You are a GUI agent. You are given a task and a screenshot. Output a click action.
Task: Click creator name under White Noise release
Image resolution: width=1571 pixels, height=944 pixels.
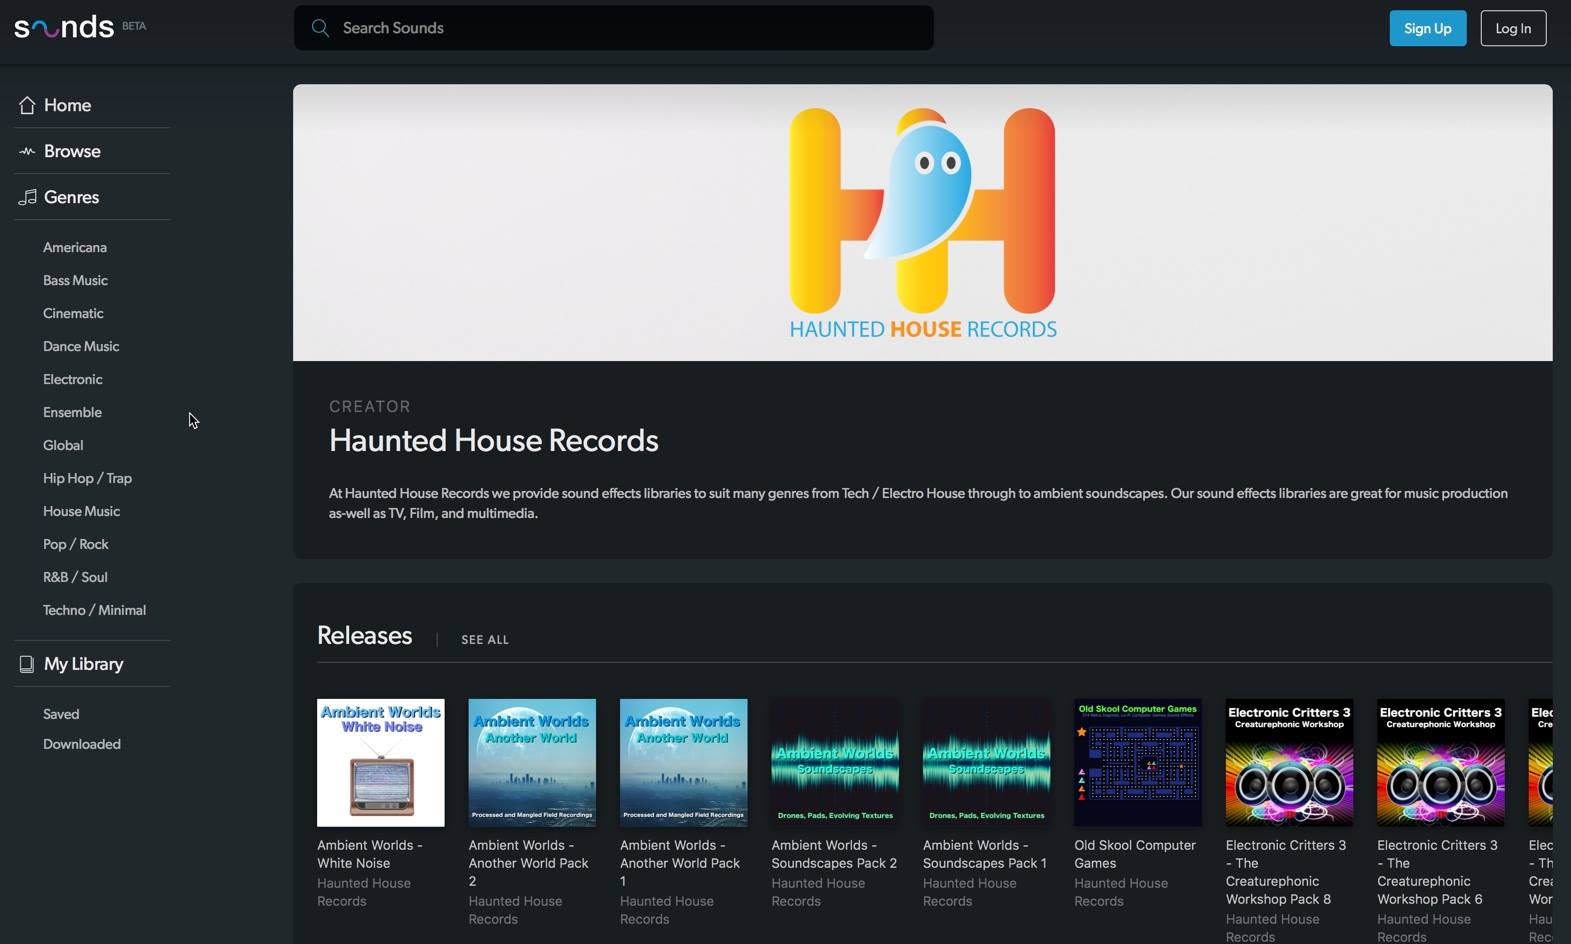(364, 892)
